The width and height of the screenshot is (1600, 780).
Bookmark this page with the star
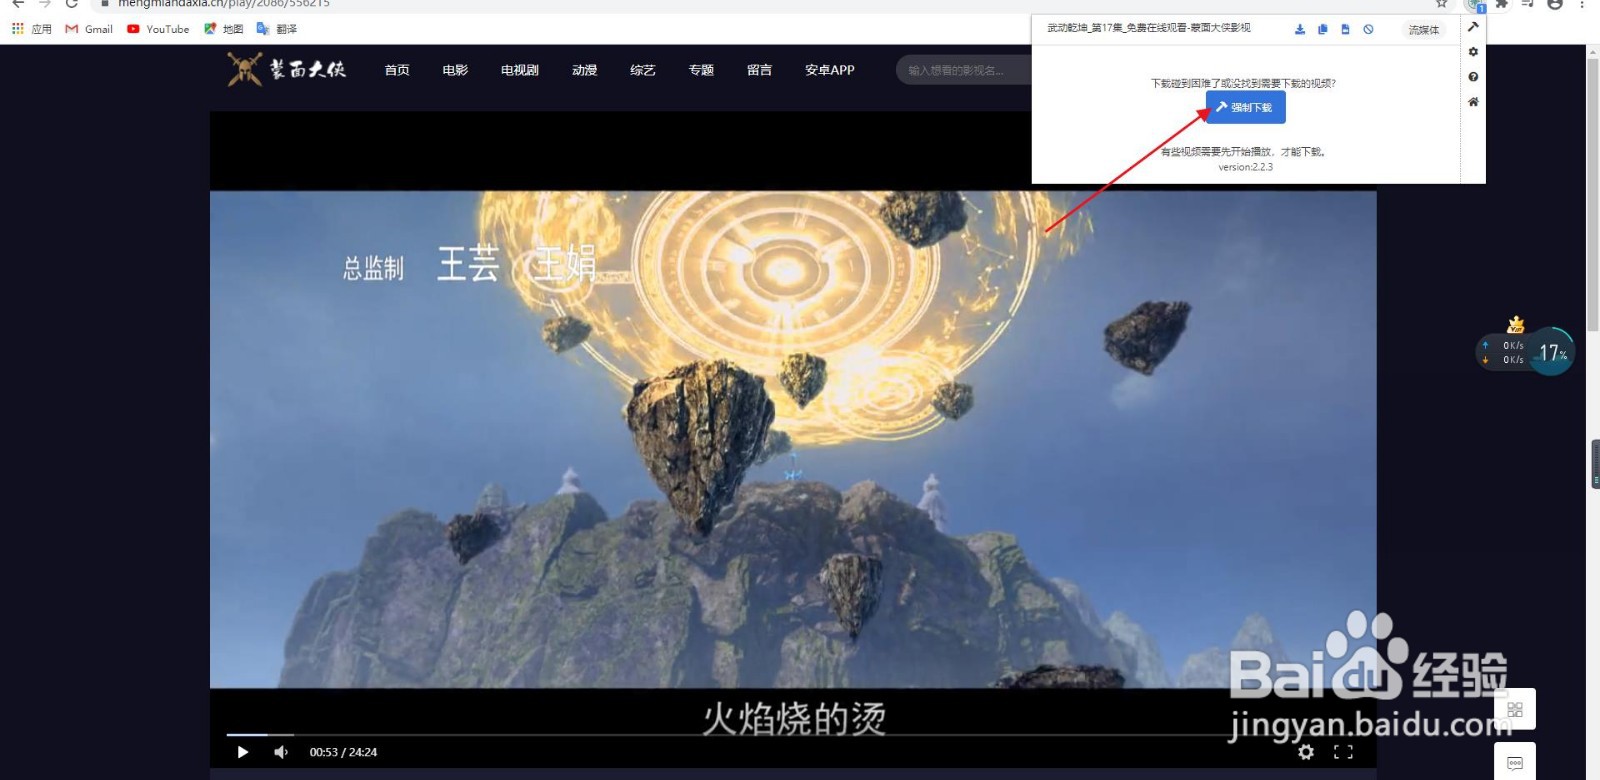pos(1441,4)
